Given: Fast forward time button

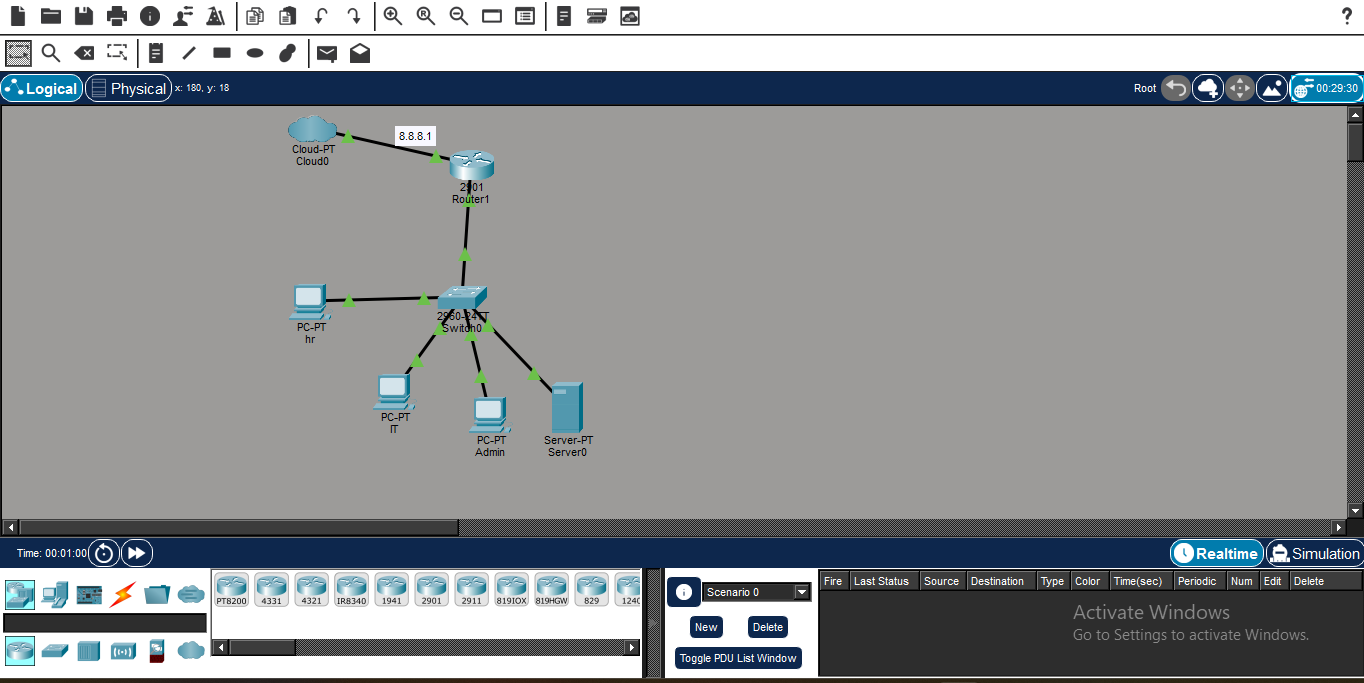Looking at the screenshot, I should pyautogui.click(x=137, y=552).
